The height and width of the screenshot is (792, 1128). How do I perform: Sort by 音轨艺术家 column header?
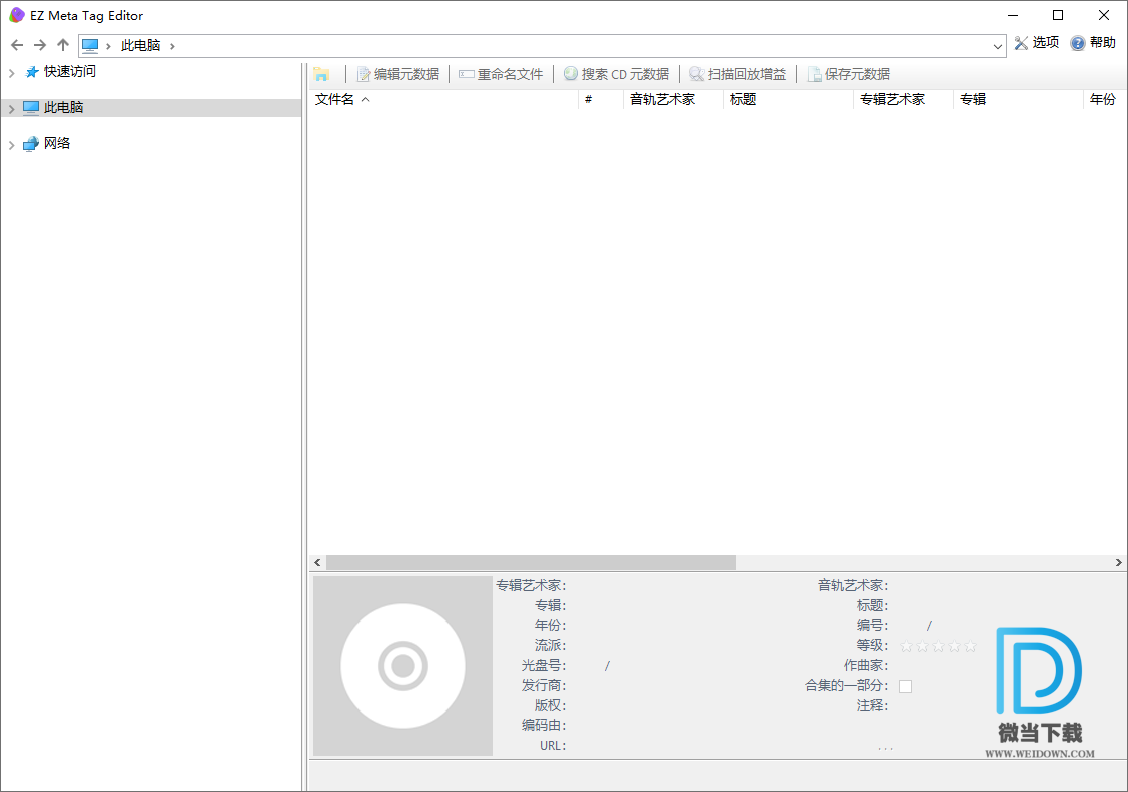pos(673,99)
